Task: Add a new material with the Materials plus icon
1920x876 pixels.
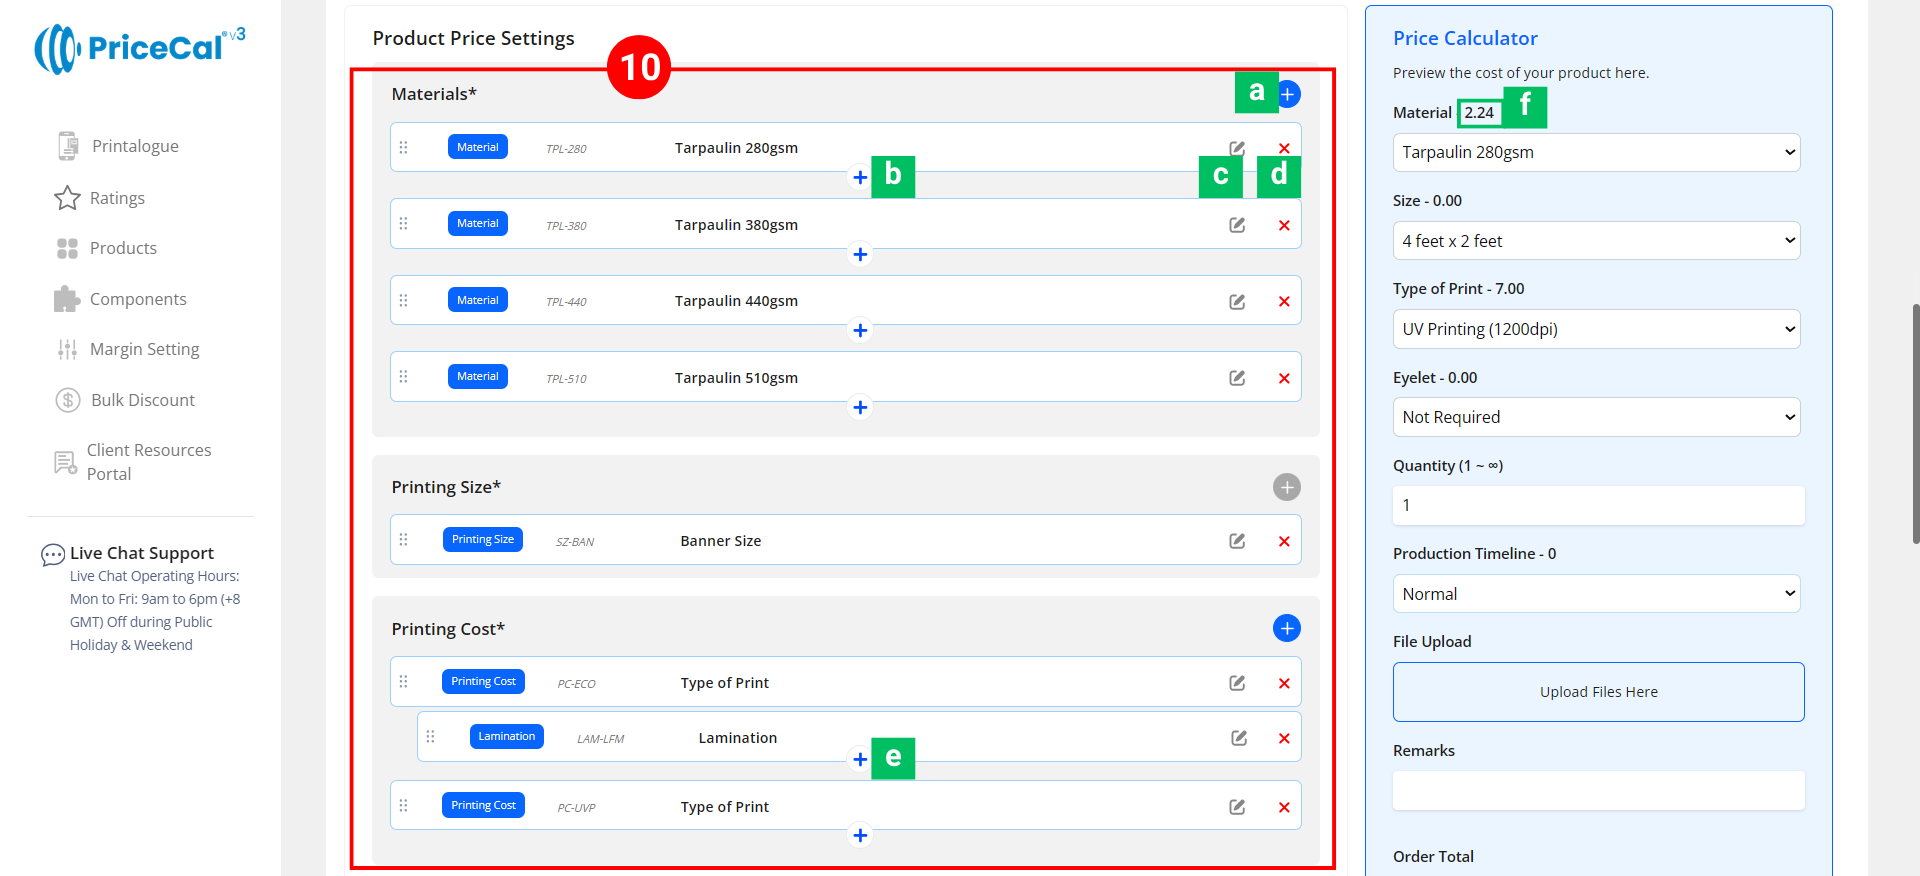Action: pyautogui.click(x=1288, y=94)
